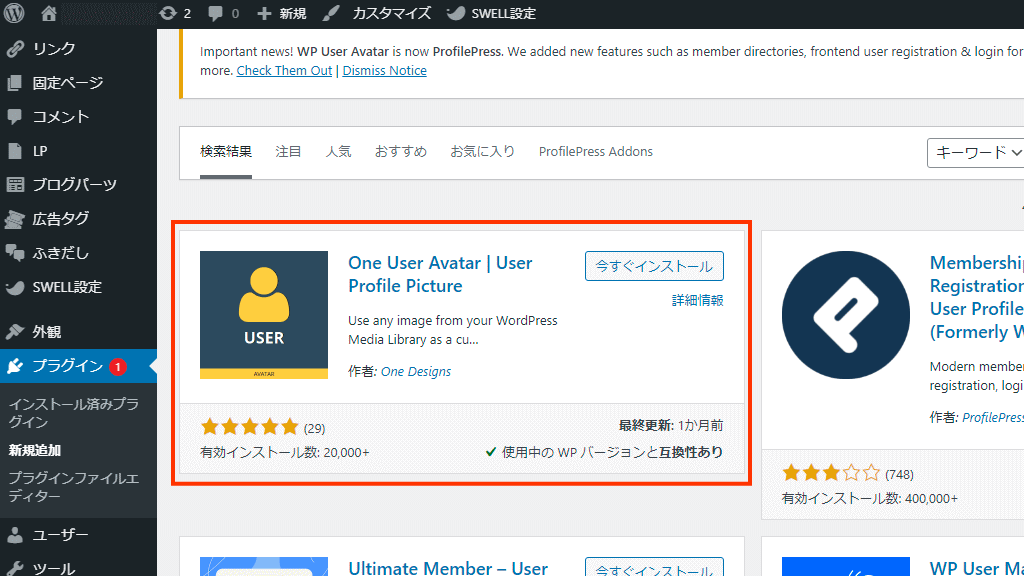Screen dimensions: 1024x576
Task: Open the キーワード search type dropdown
Action: pos(975,153)
